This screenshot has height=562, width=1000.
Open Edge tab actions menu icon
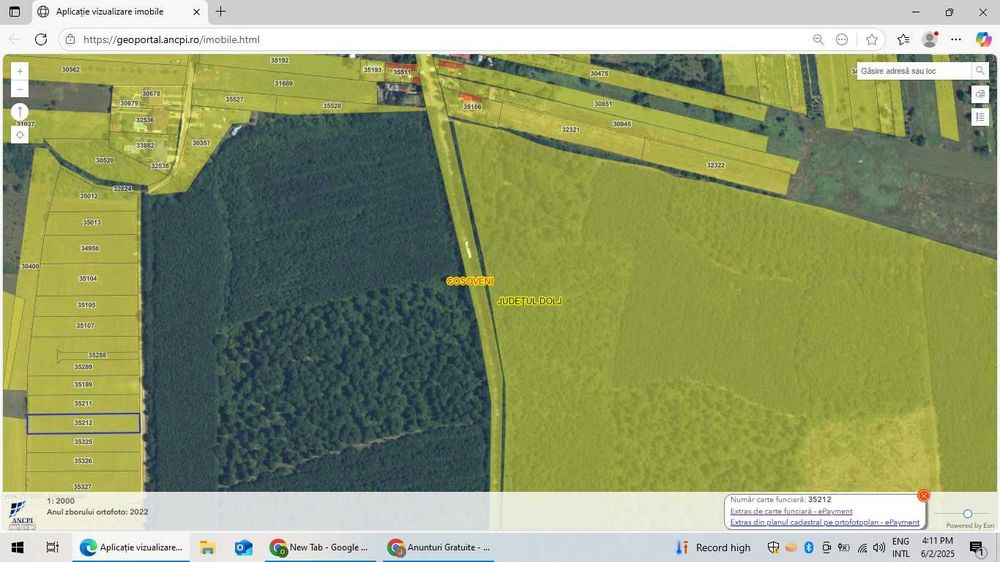pyautogui.click(x=14, y=11)
